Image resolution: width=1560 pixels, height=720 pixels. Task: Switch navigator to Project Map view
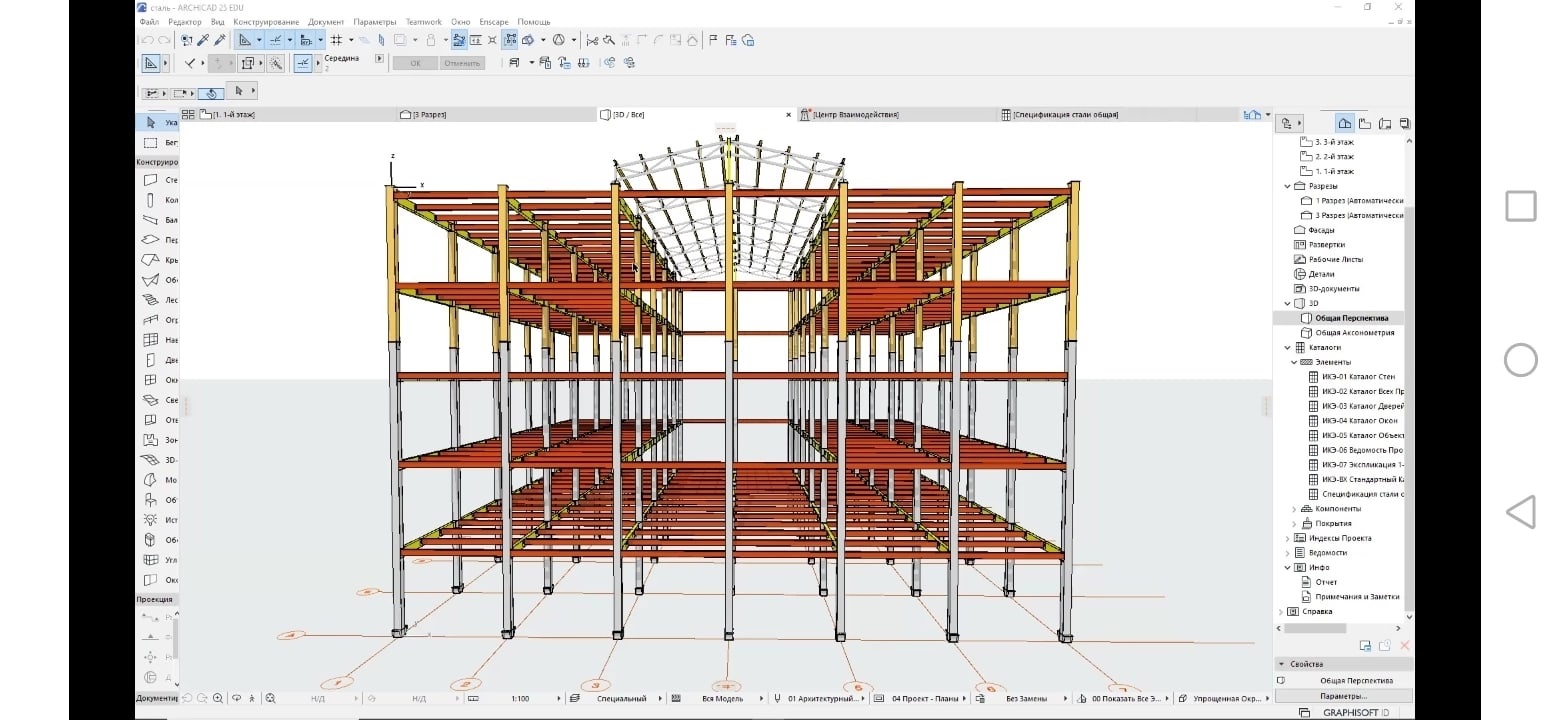pyautogui.click(x=1345, y=123)
